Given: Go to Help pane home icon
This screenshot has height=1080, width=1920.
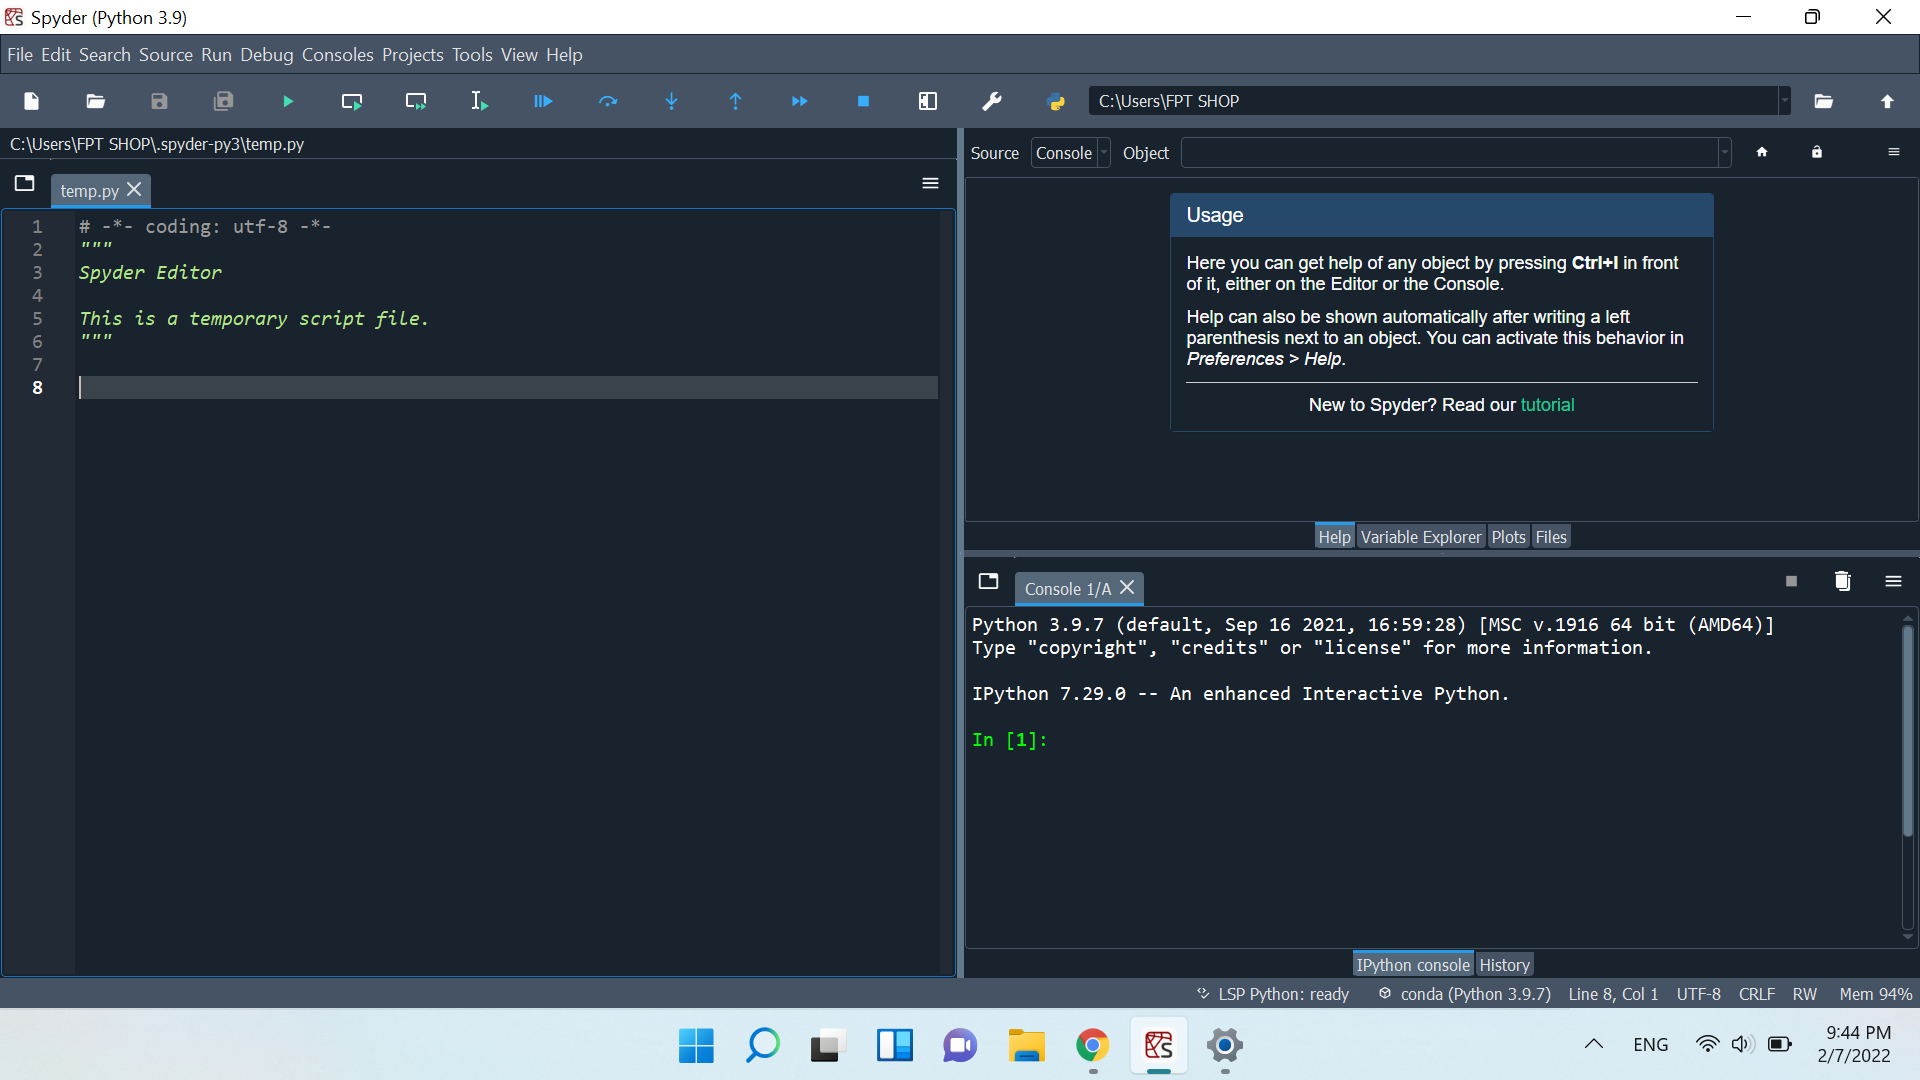Looking at the screenshot, I should tap(1762, 152).
